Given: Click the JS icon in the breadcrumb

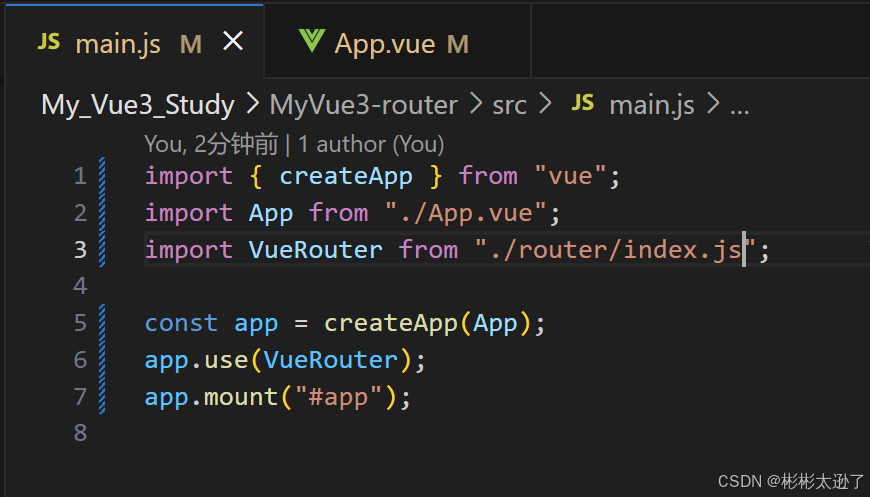Looking at the screenshot, I should click(583, 103).
